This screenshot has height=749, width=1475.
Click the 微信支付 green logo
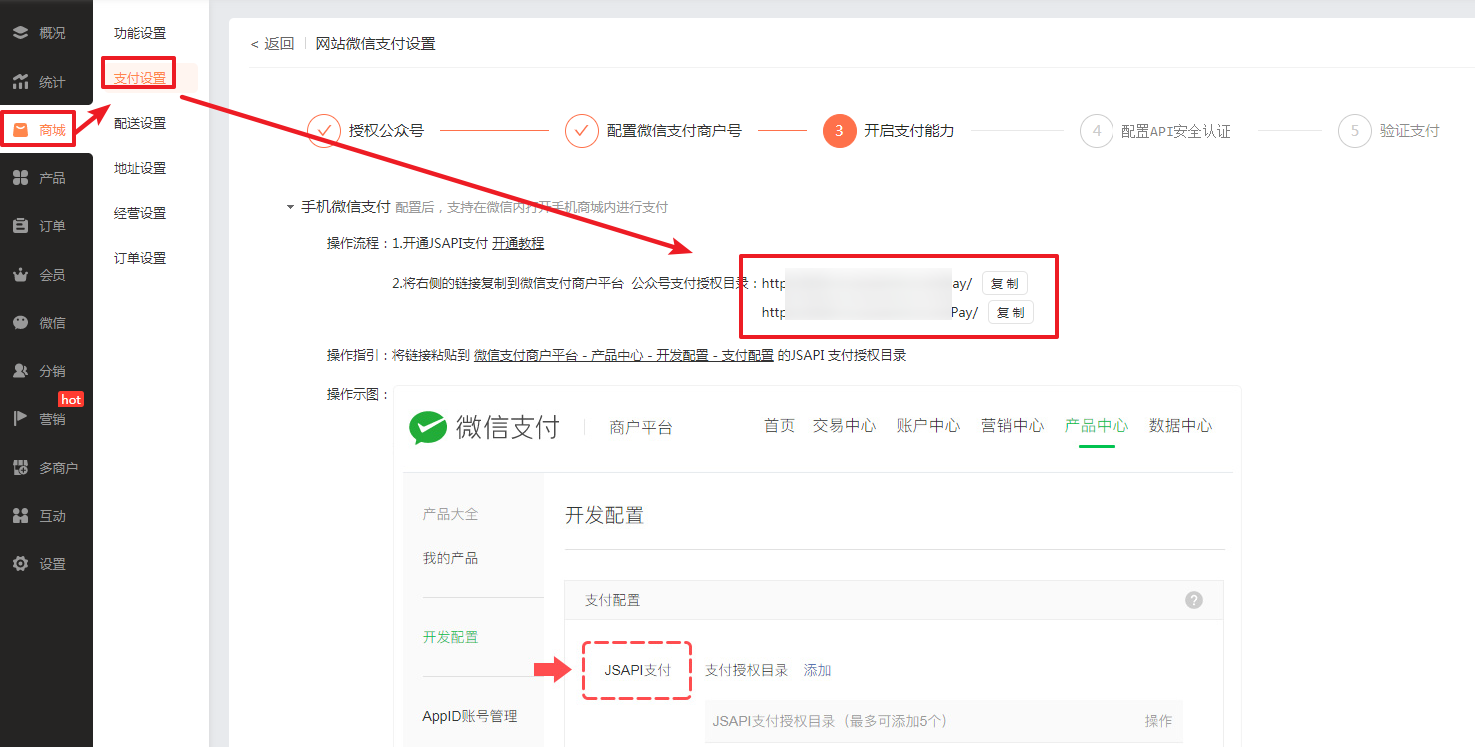[x=427, y=427]
